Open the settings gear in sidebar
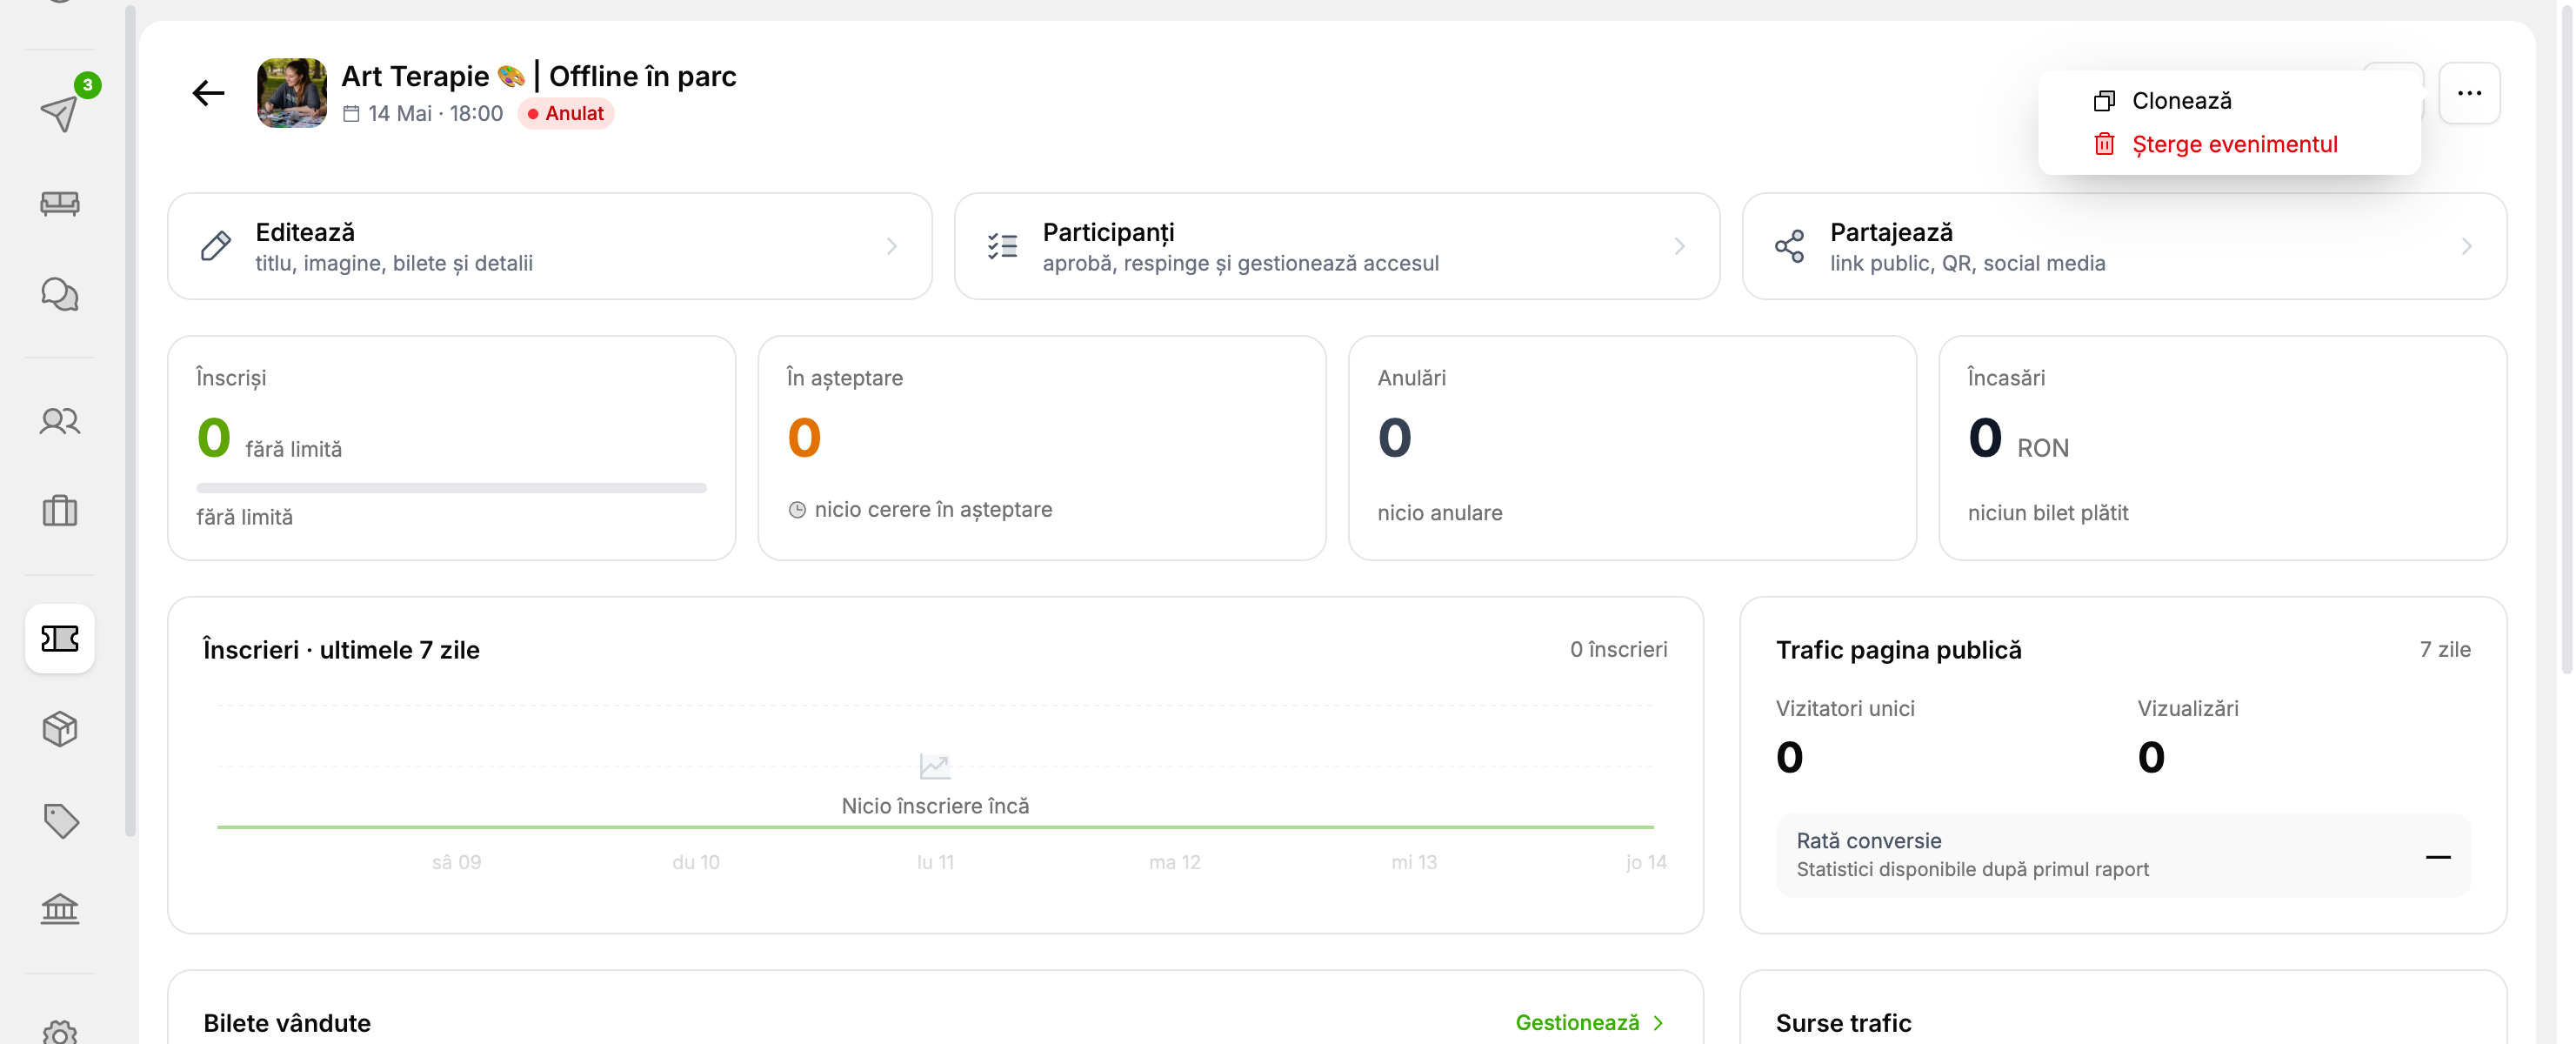 (x=60, y=1032)
